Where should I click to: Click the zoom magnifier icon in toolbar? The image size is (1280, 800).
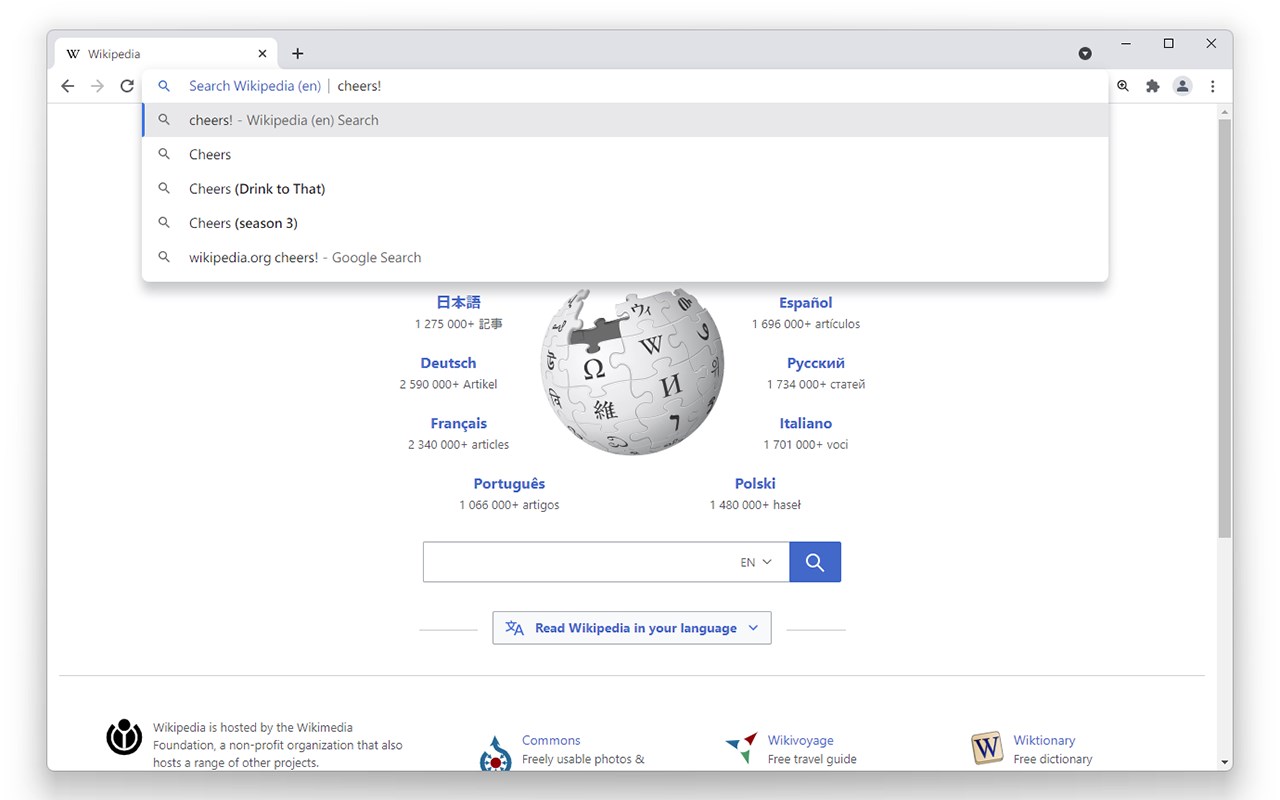point(1123,86)
